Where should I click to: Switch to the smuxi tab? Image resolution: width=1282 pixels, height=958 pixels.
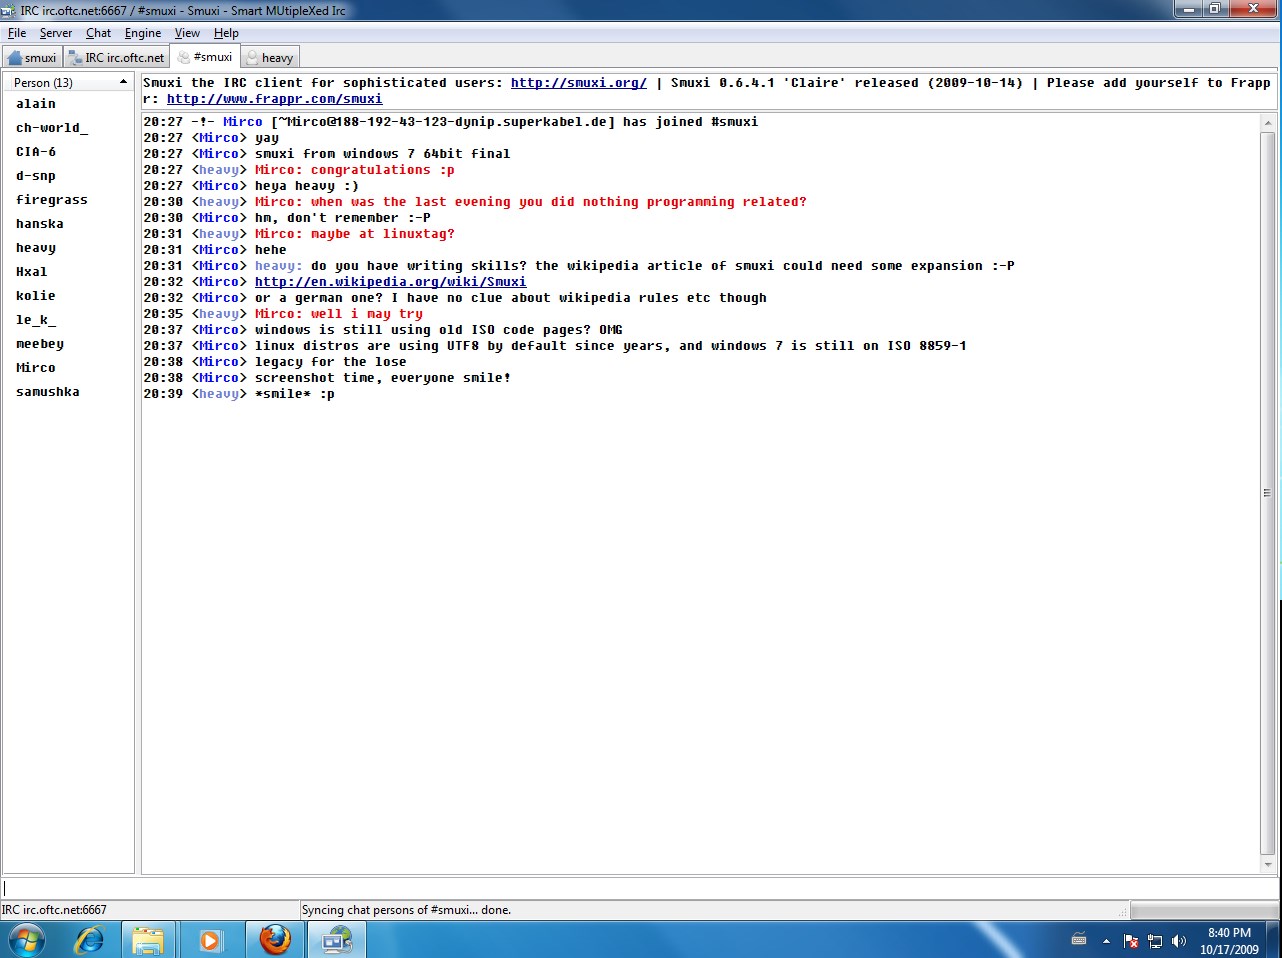point(33,57)
